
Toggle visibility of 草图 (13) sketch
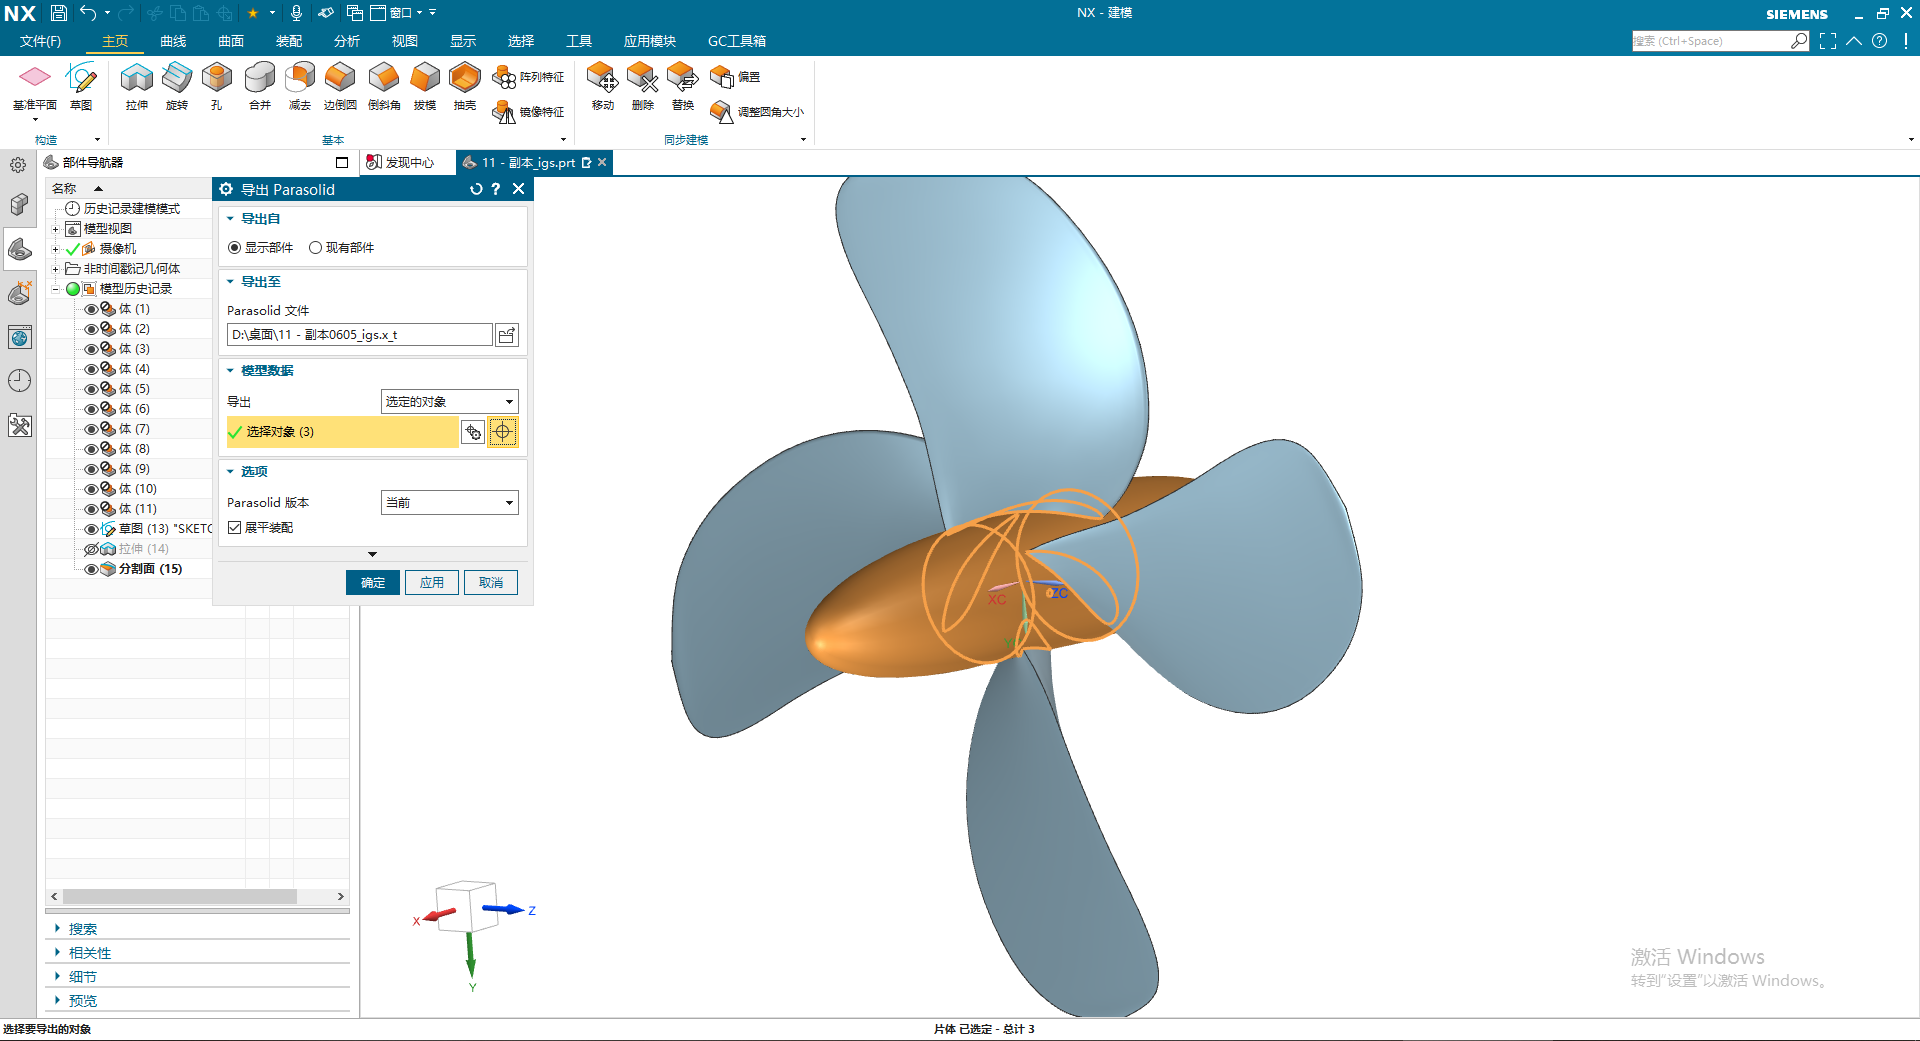click(x=91, y=529)
